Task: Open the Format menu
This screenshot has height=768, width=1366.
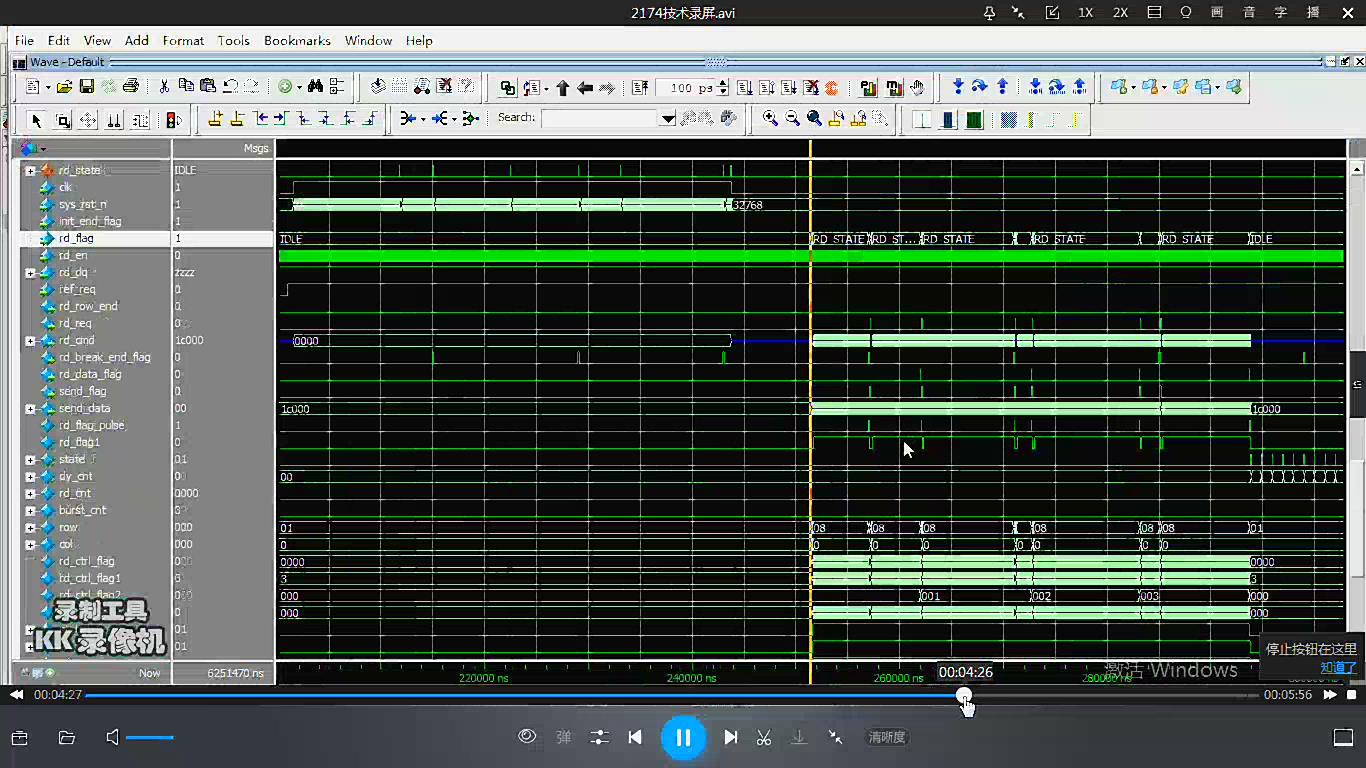Action: [183, 40]
